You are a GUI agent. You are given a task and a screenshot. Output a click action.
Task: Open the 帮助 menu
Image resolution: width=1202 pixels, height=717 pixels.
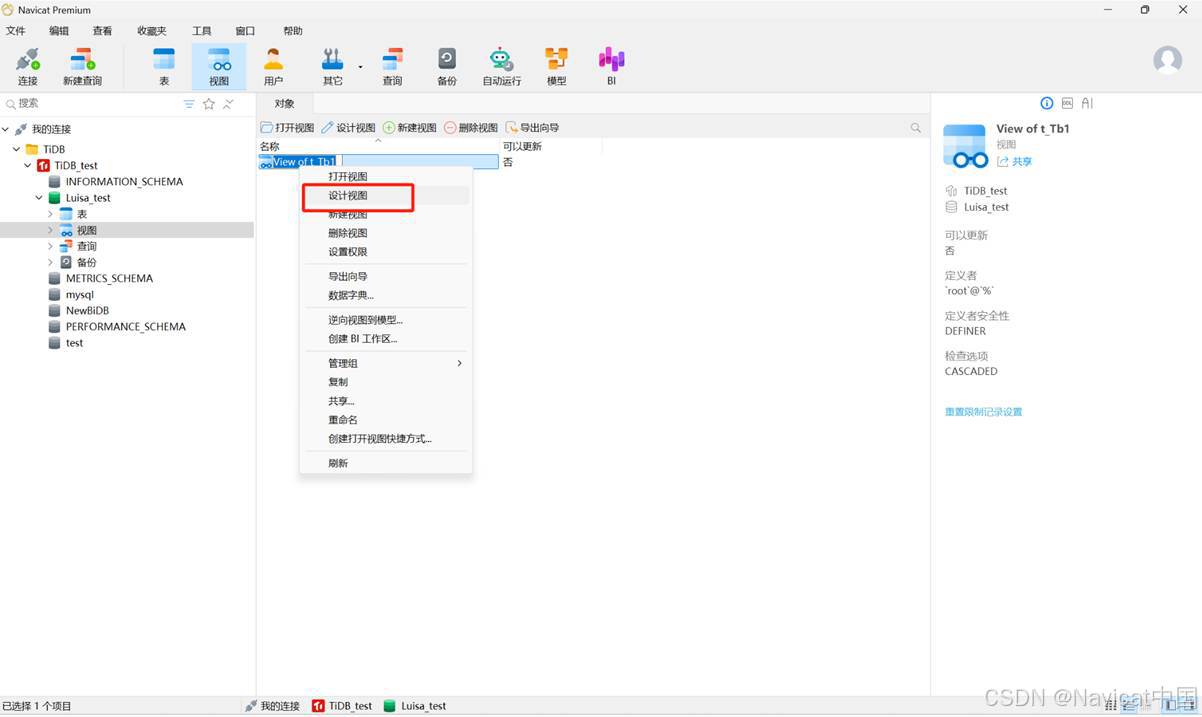coord(293,31)
